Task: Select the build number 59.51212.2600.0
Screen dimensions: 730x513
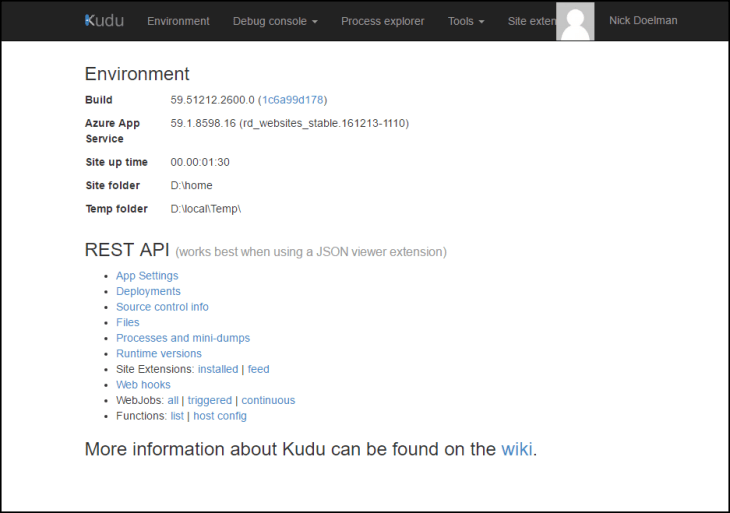Action: [x=212, y=100]
